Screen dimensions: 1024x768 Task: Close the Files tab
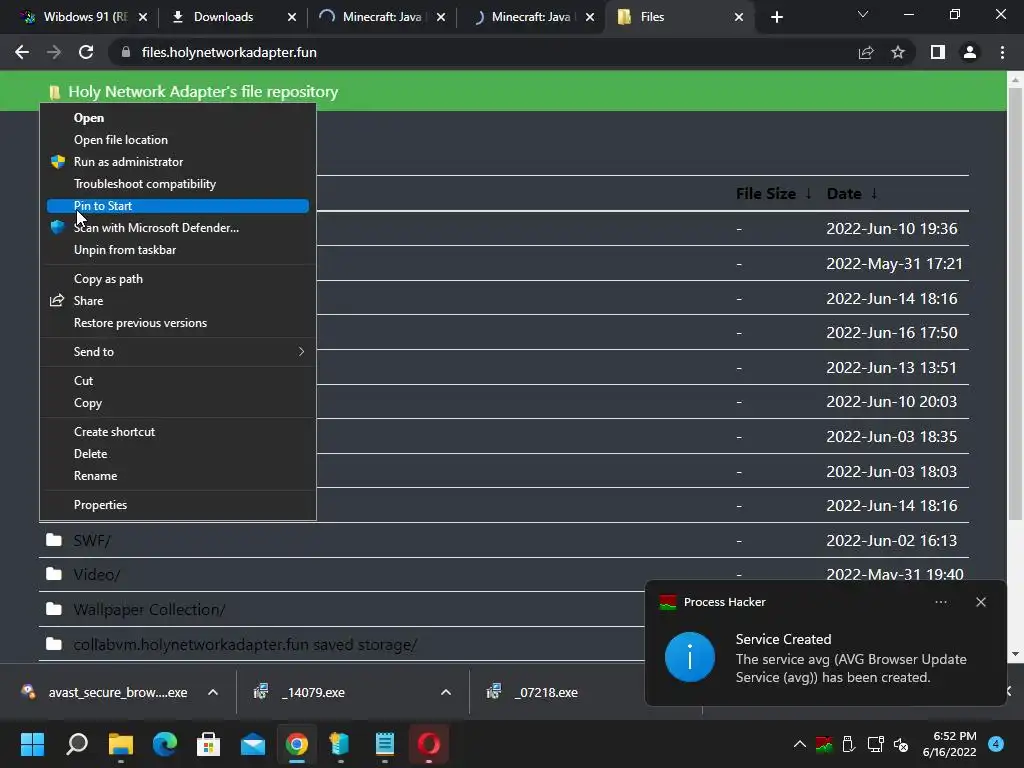[x=739, y=17]
